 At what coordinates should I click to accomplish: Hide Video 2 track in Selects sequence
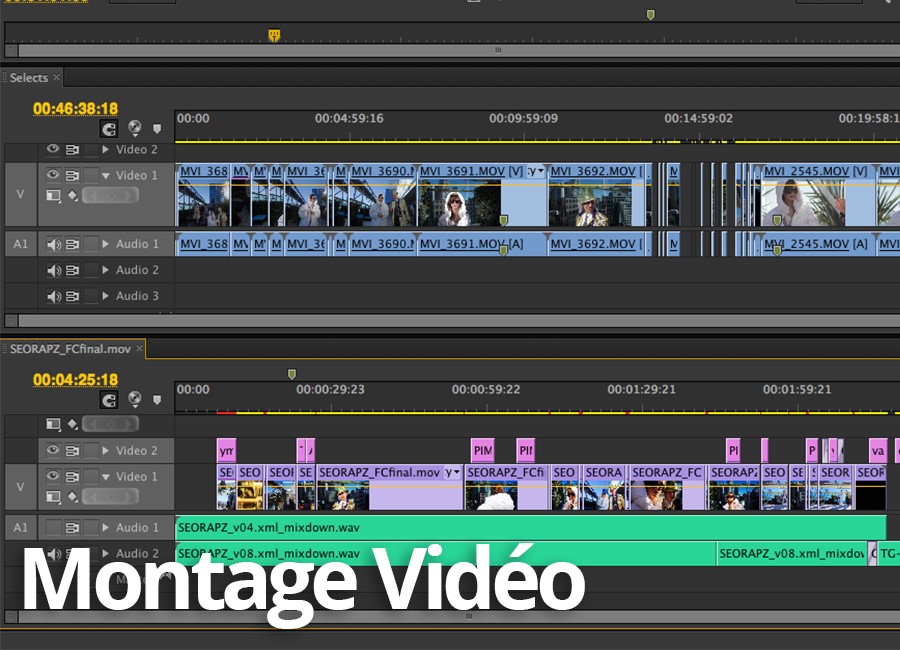[53, 150]
